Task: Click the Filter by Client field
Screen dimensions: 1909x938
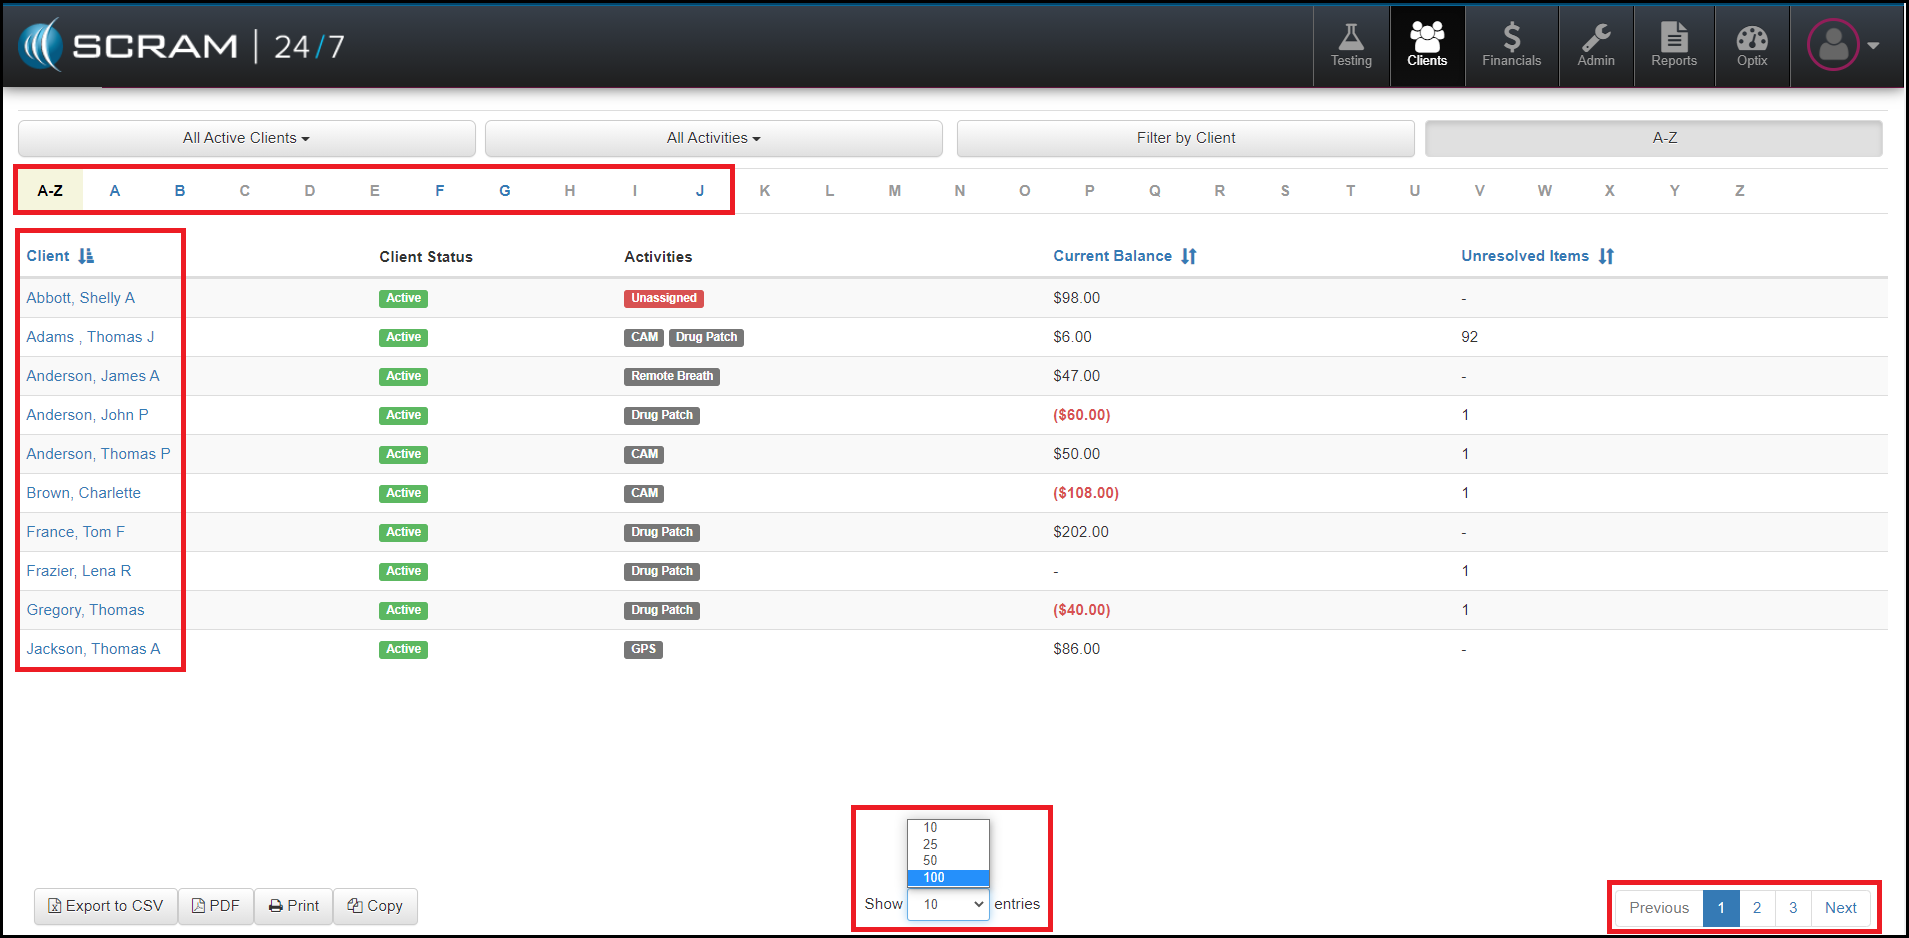Action: click(1185, 138)
